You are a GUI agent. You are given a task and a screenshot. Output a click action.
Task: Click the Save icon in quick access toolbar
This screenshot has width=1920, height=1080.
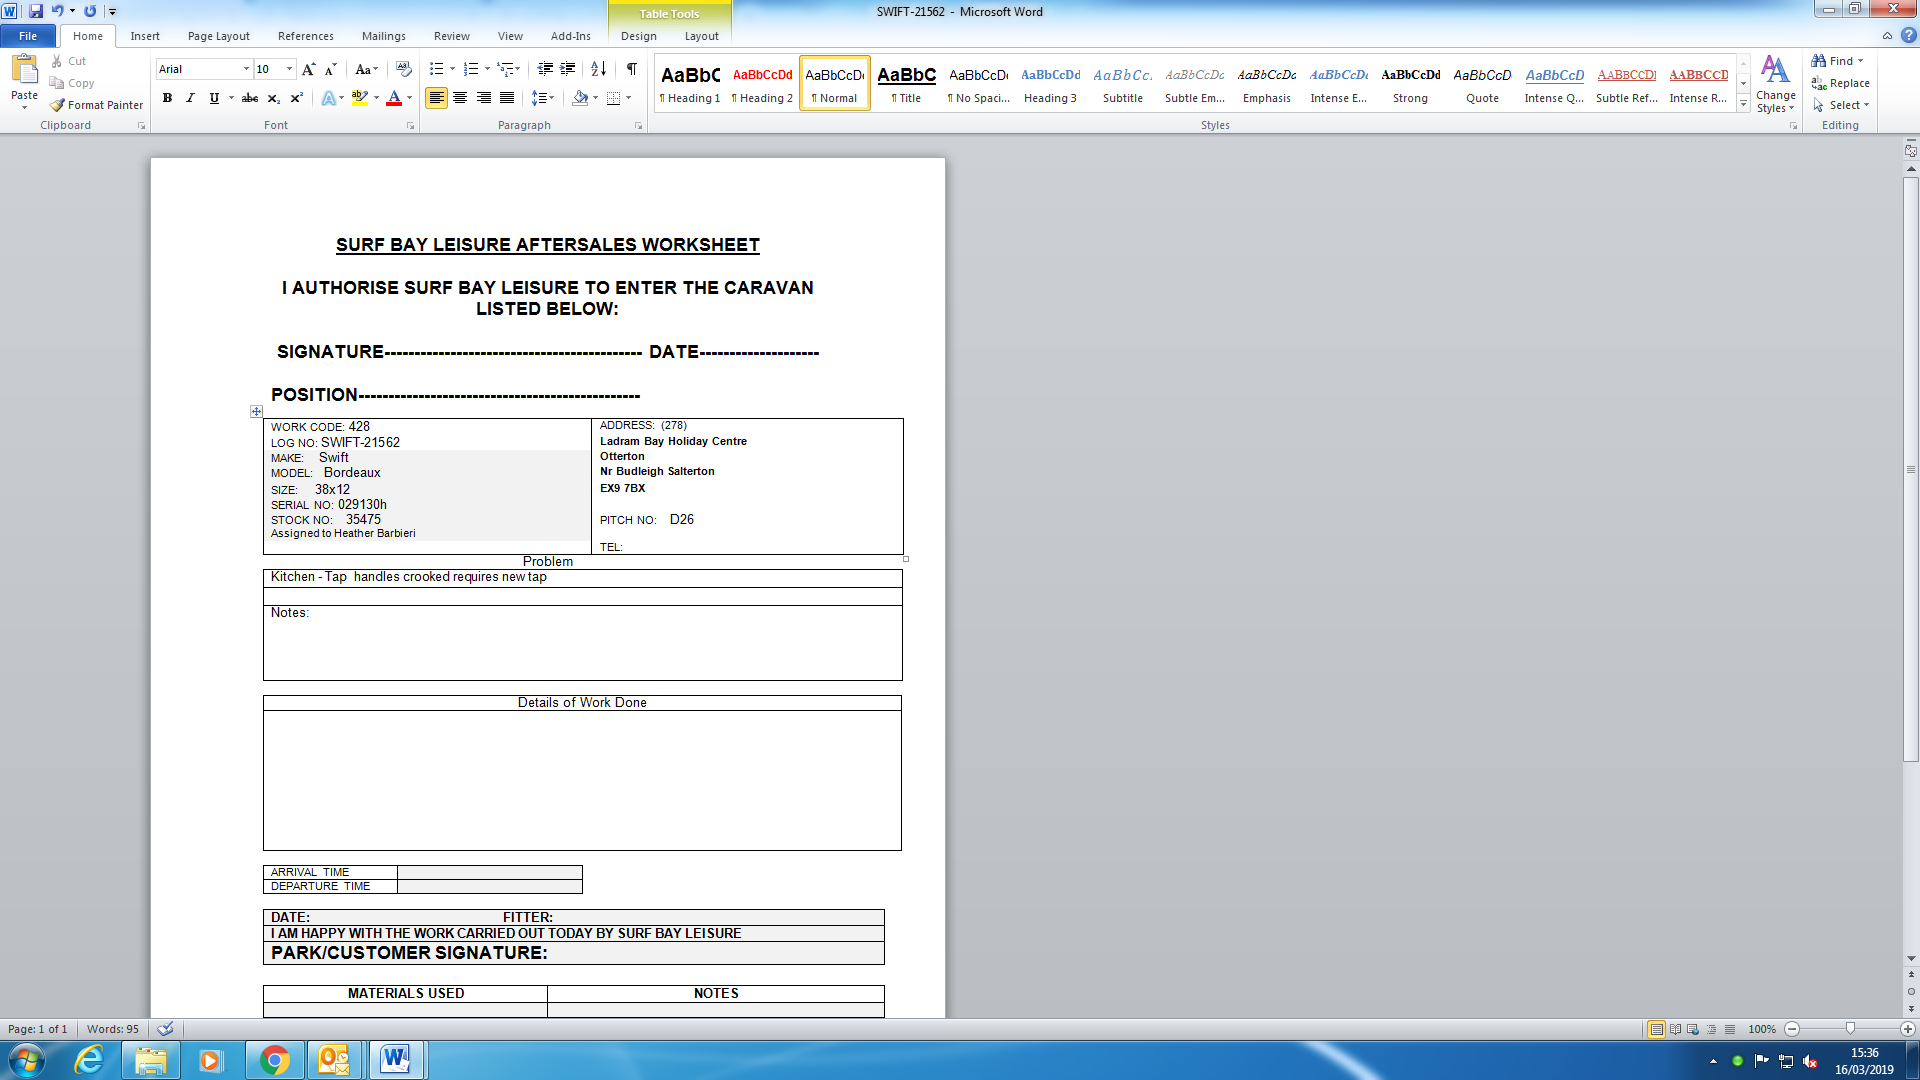point(36,11)
